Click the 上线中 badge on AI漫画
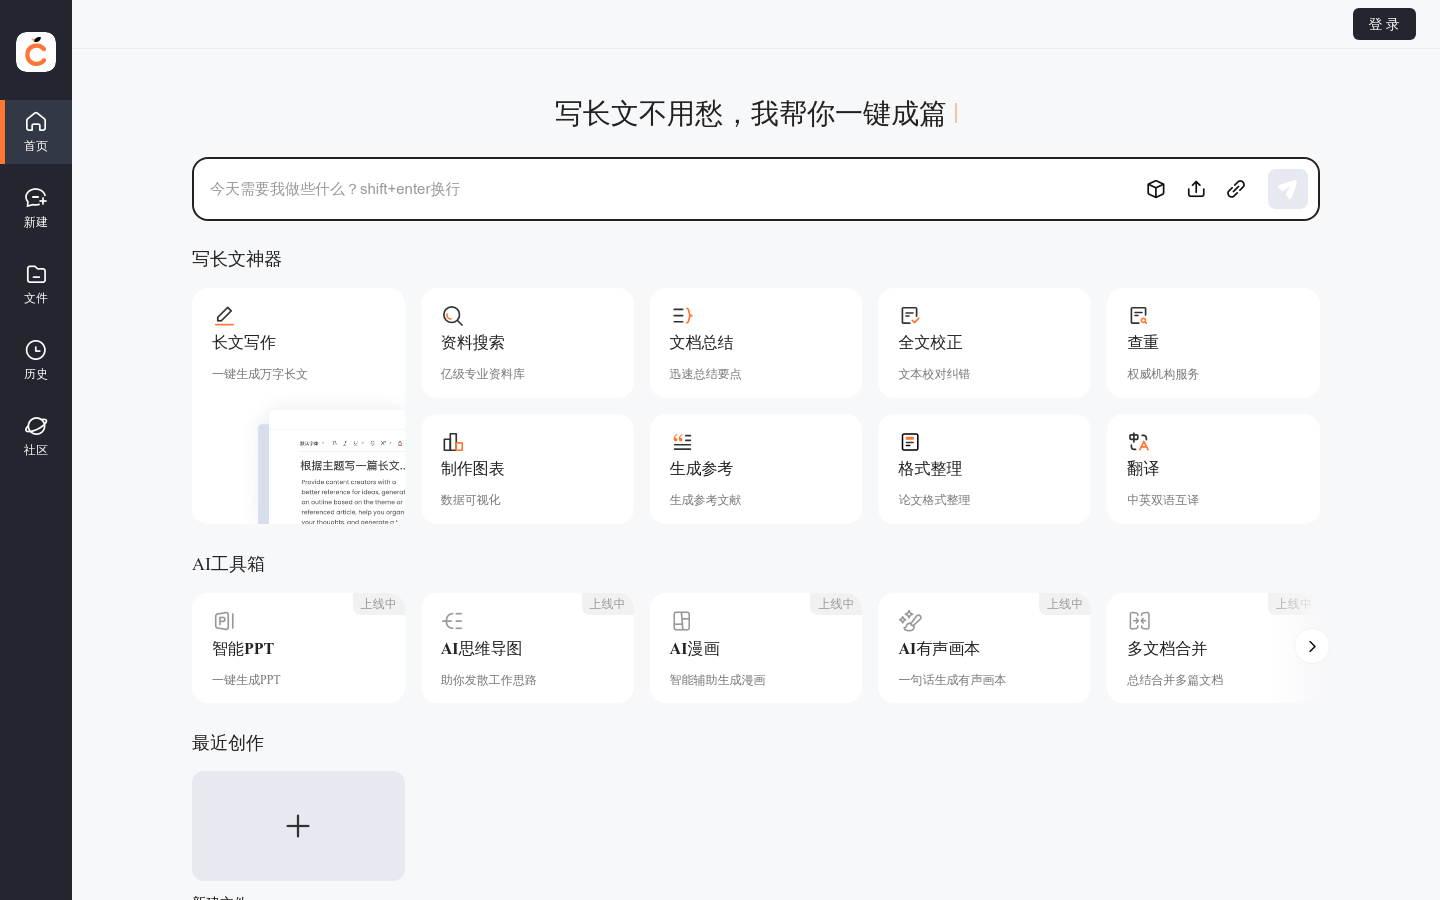1440x900 pixels. (x=836, y=604)
